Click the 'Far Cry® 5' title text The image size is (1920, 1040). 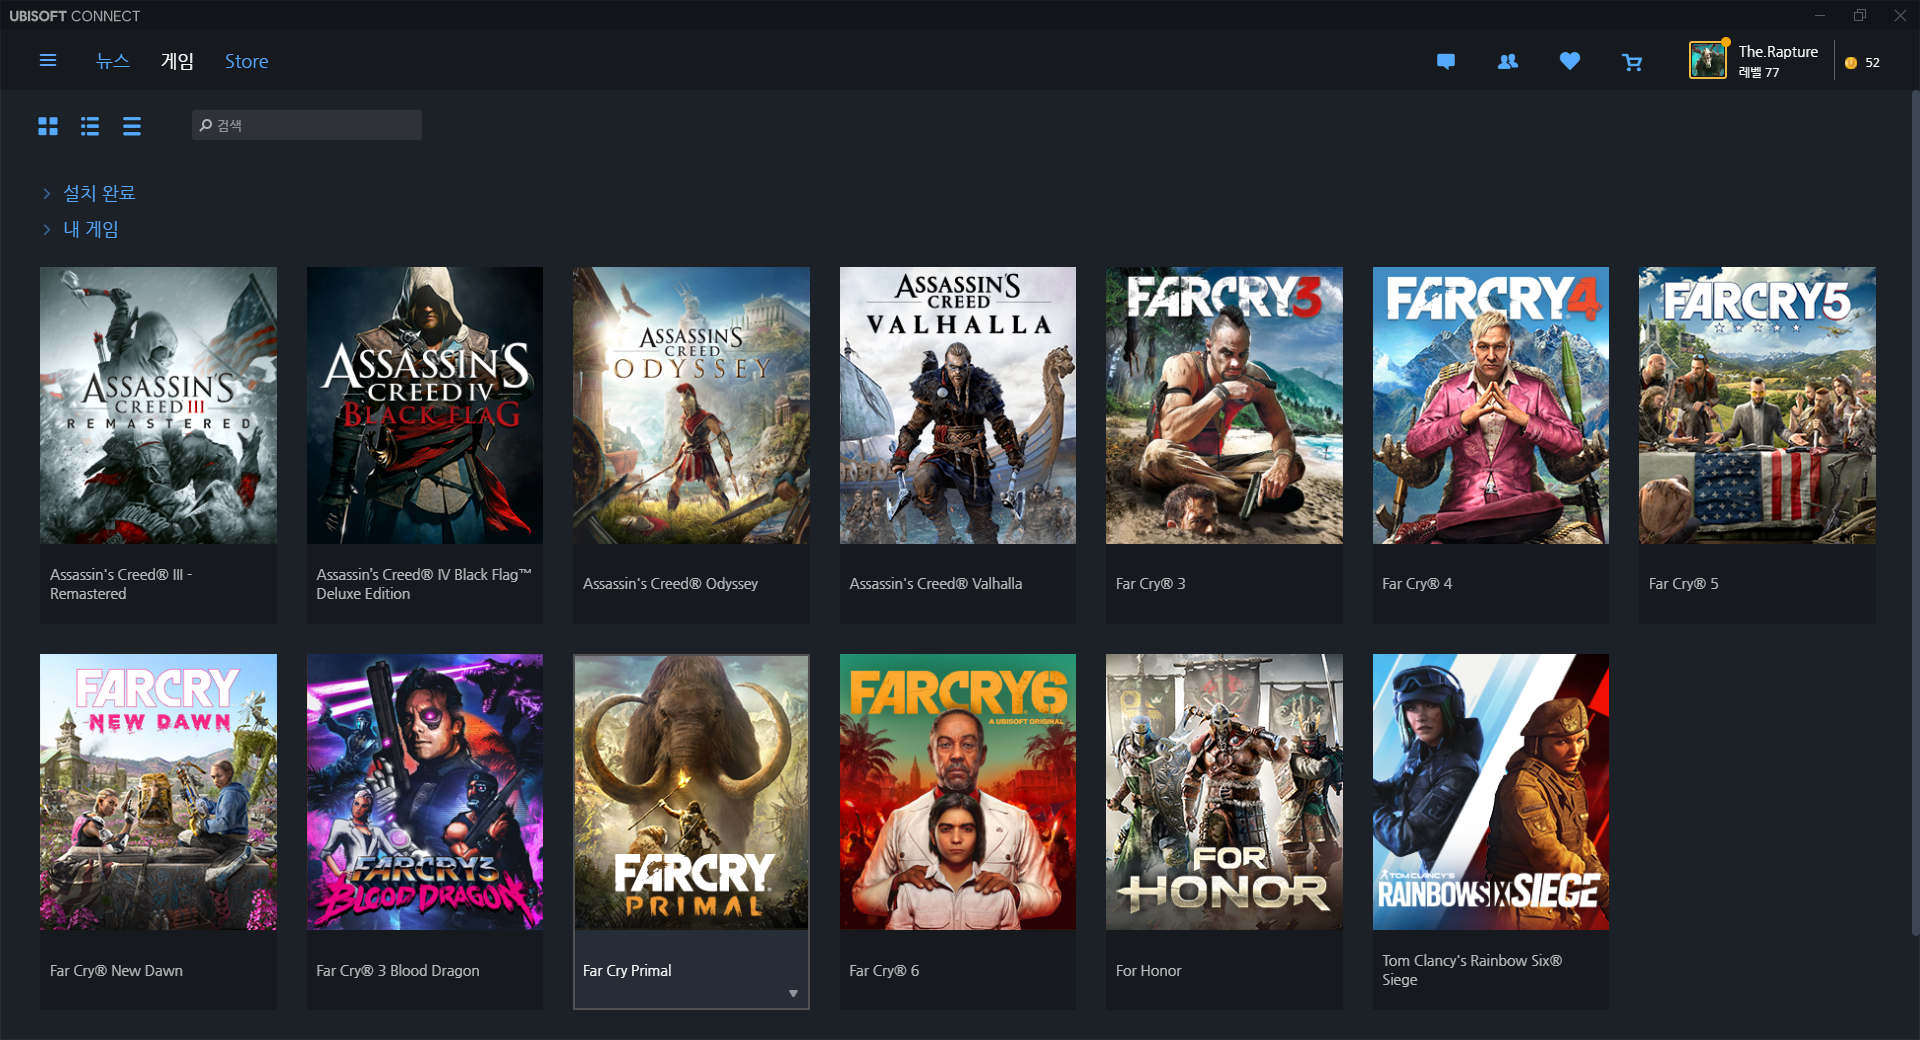tap(1683, 584)
